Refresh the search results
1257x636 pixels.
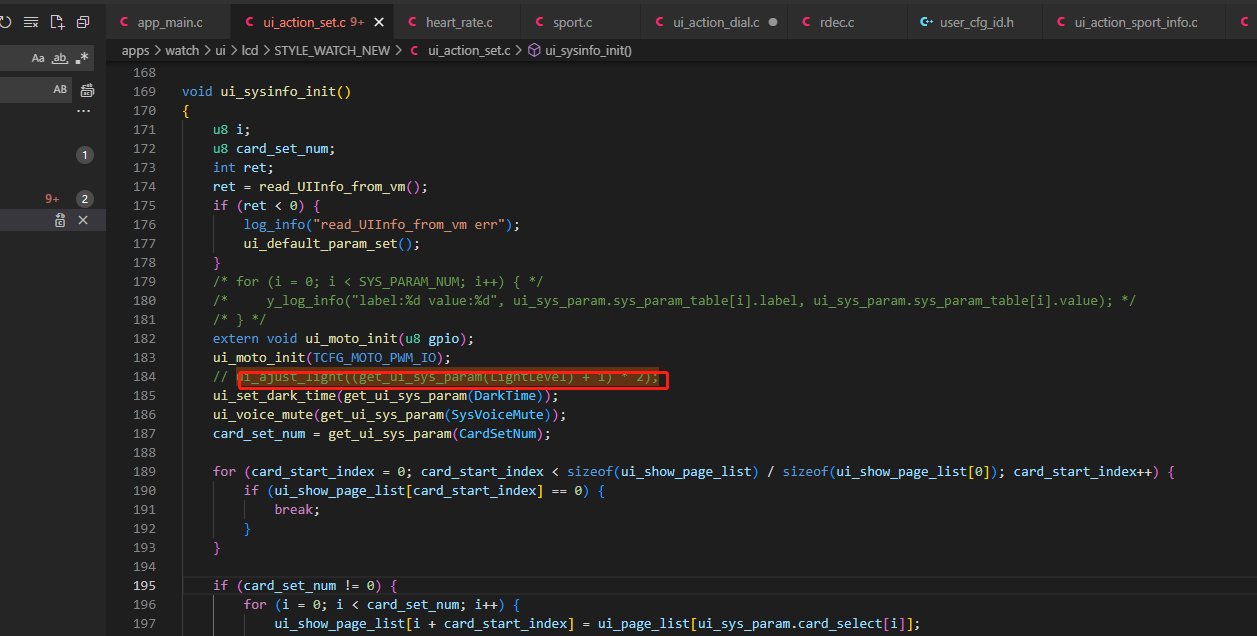(x=5, y=21)
